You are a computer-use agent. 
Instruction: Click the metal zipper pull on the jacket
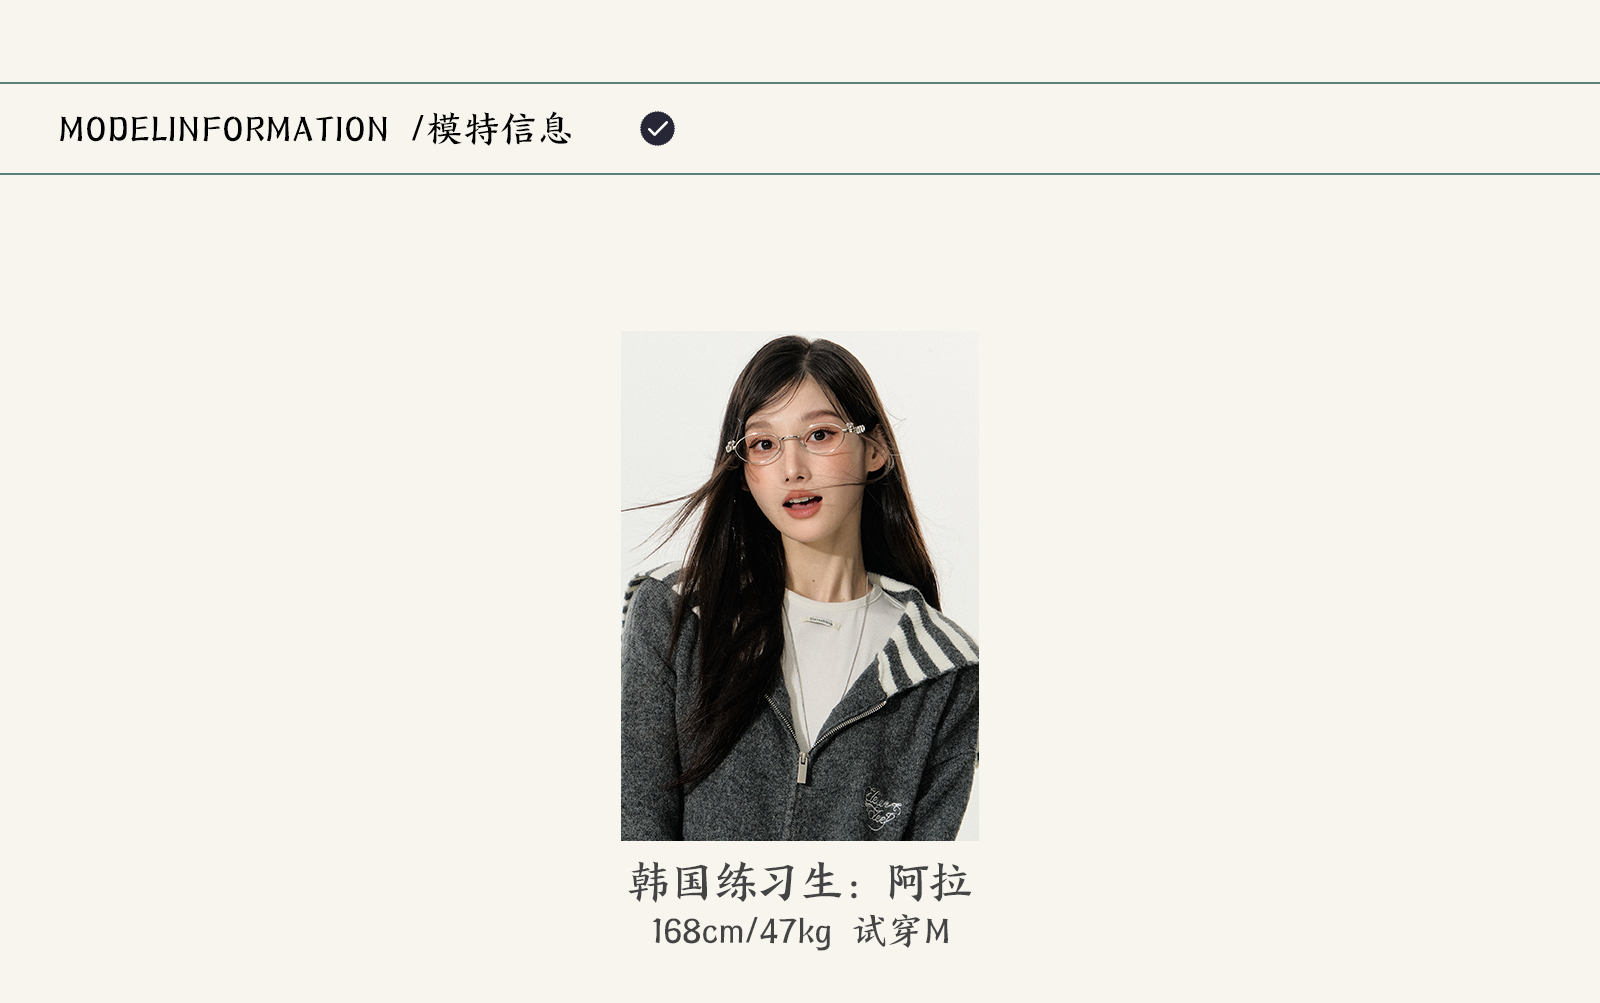click(802, 767)
